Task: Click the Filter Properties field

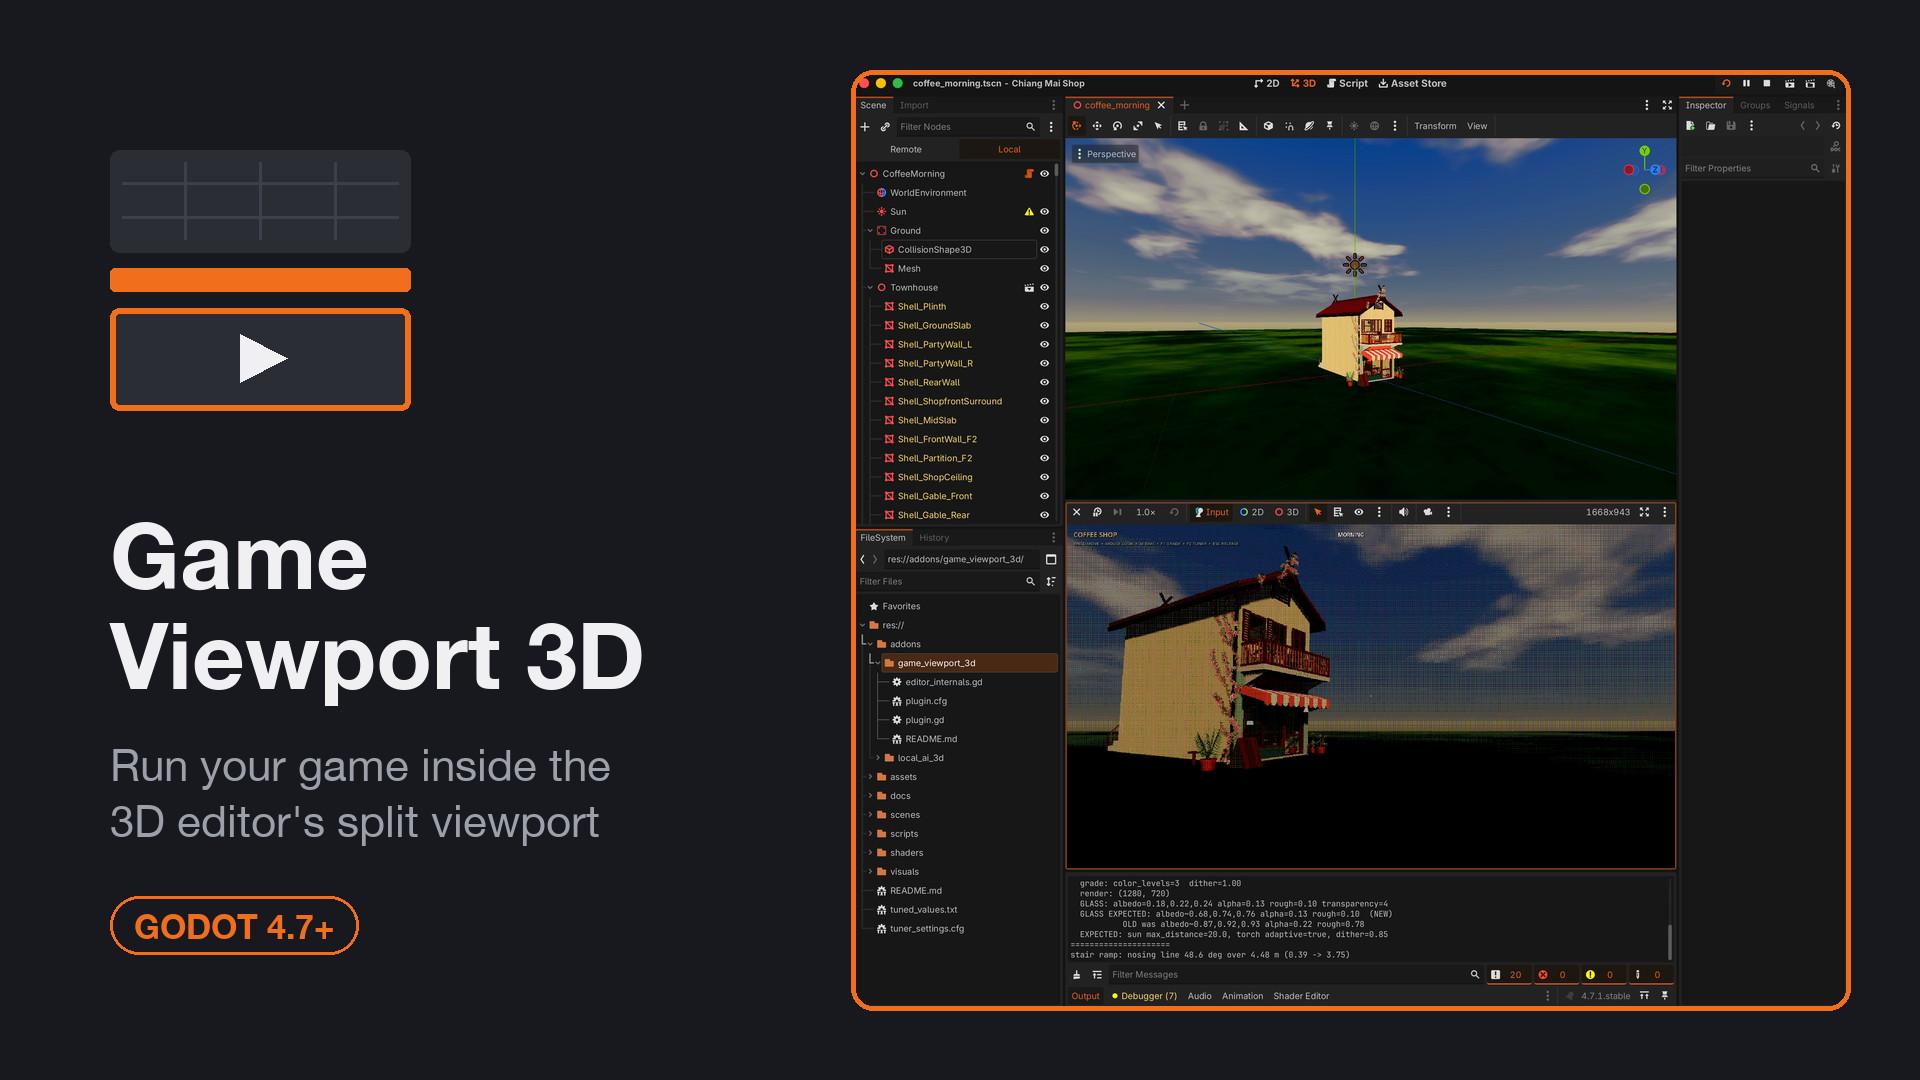Action: point(1752,169)
